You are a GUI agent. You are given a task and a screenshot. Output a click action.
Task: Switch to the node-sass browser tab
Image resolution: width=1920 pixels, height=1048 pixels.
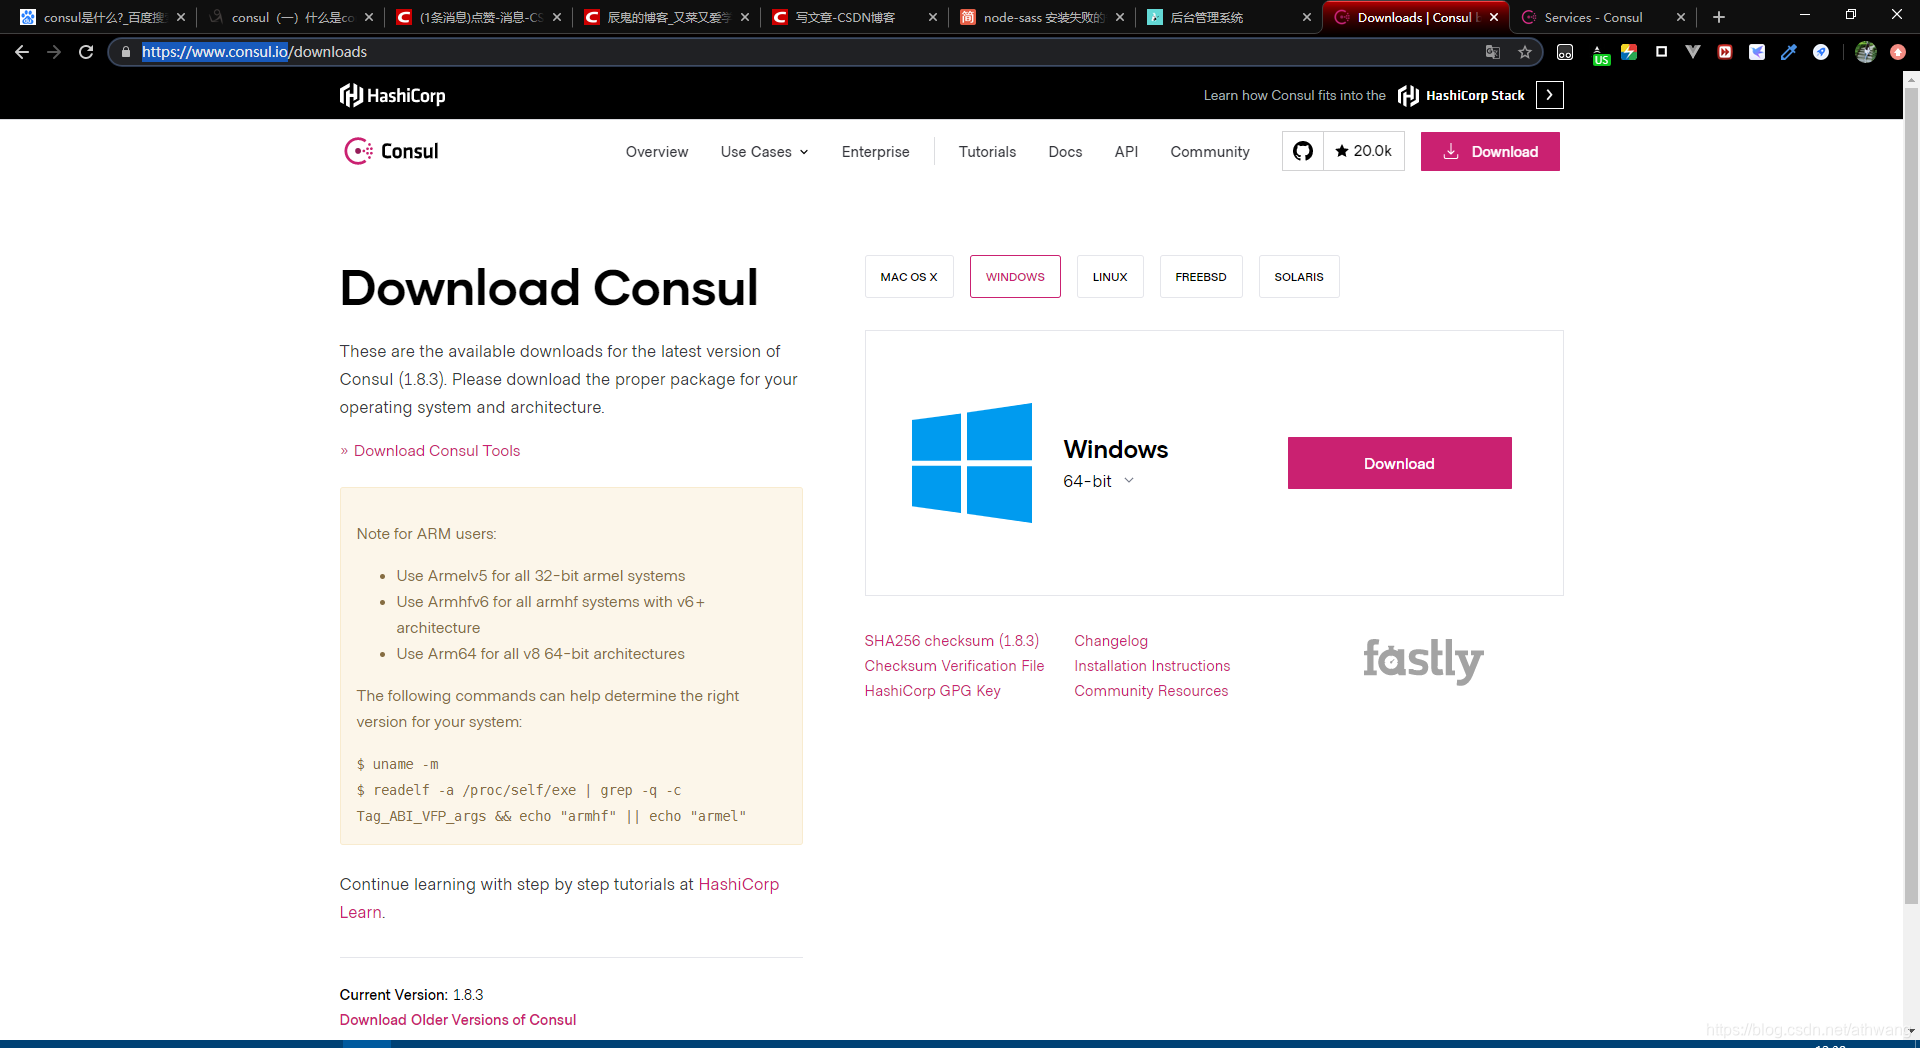[1040, 17]
